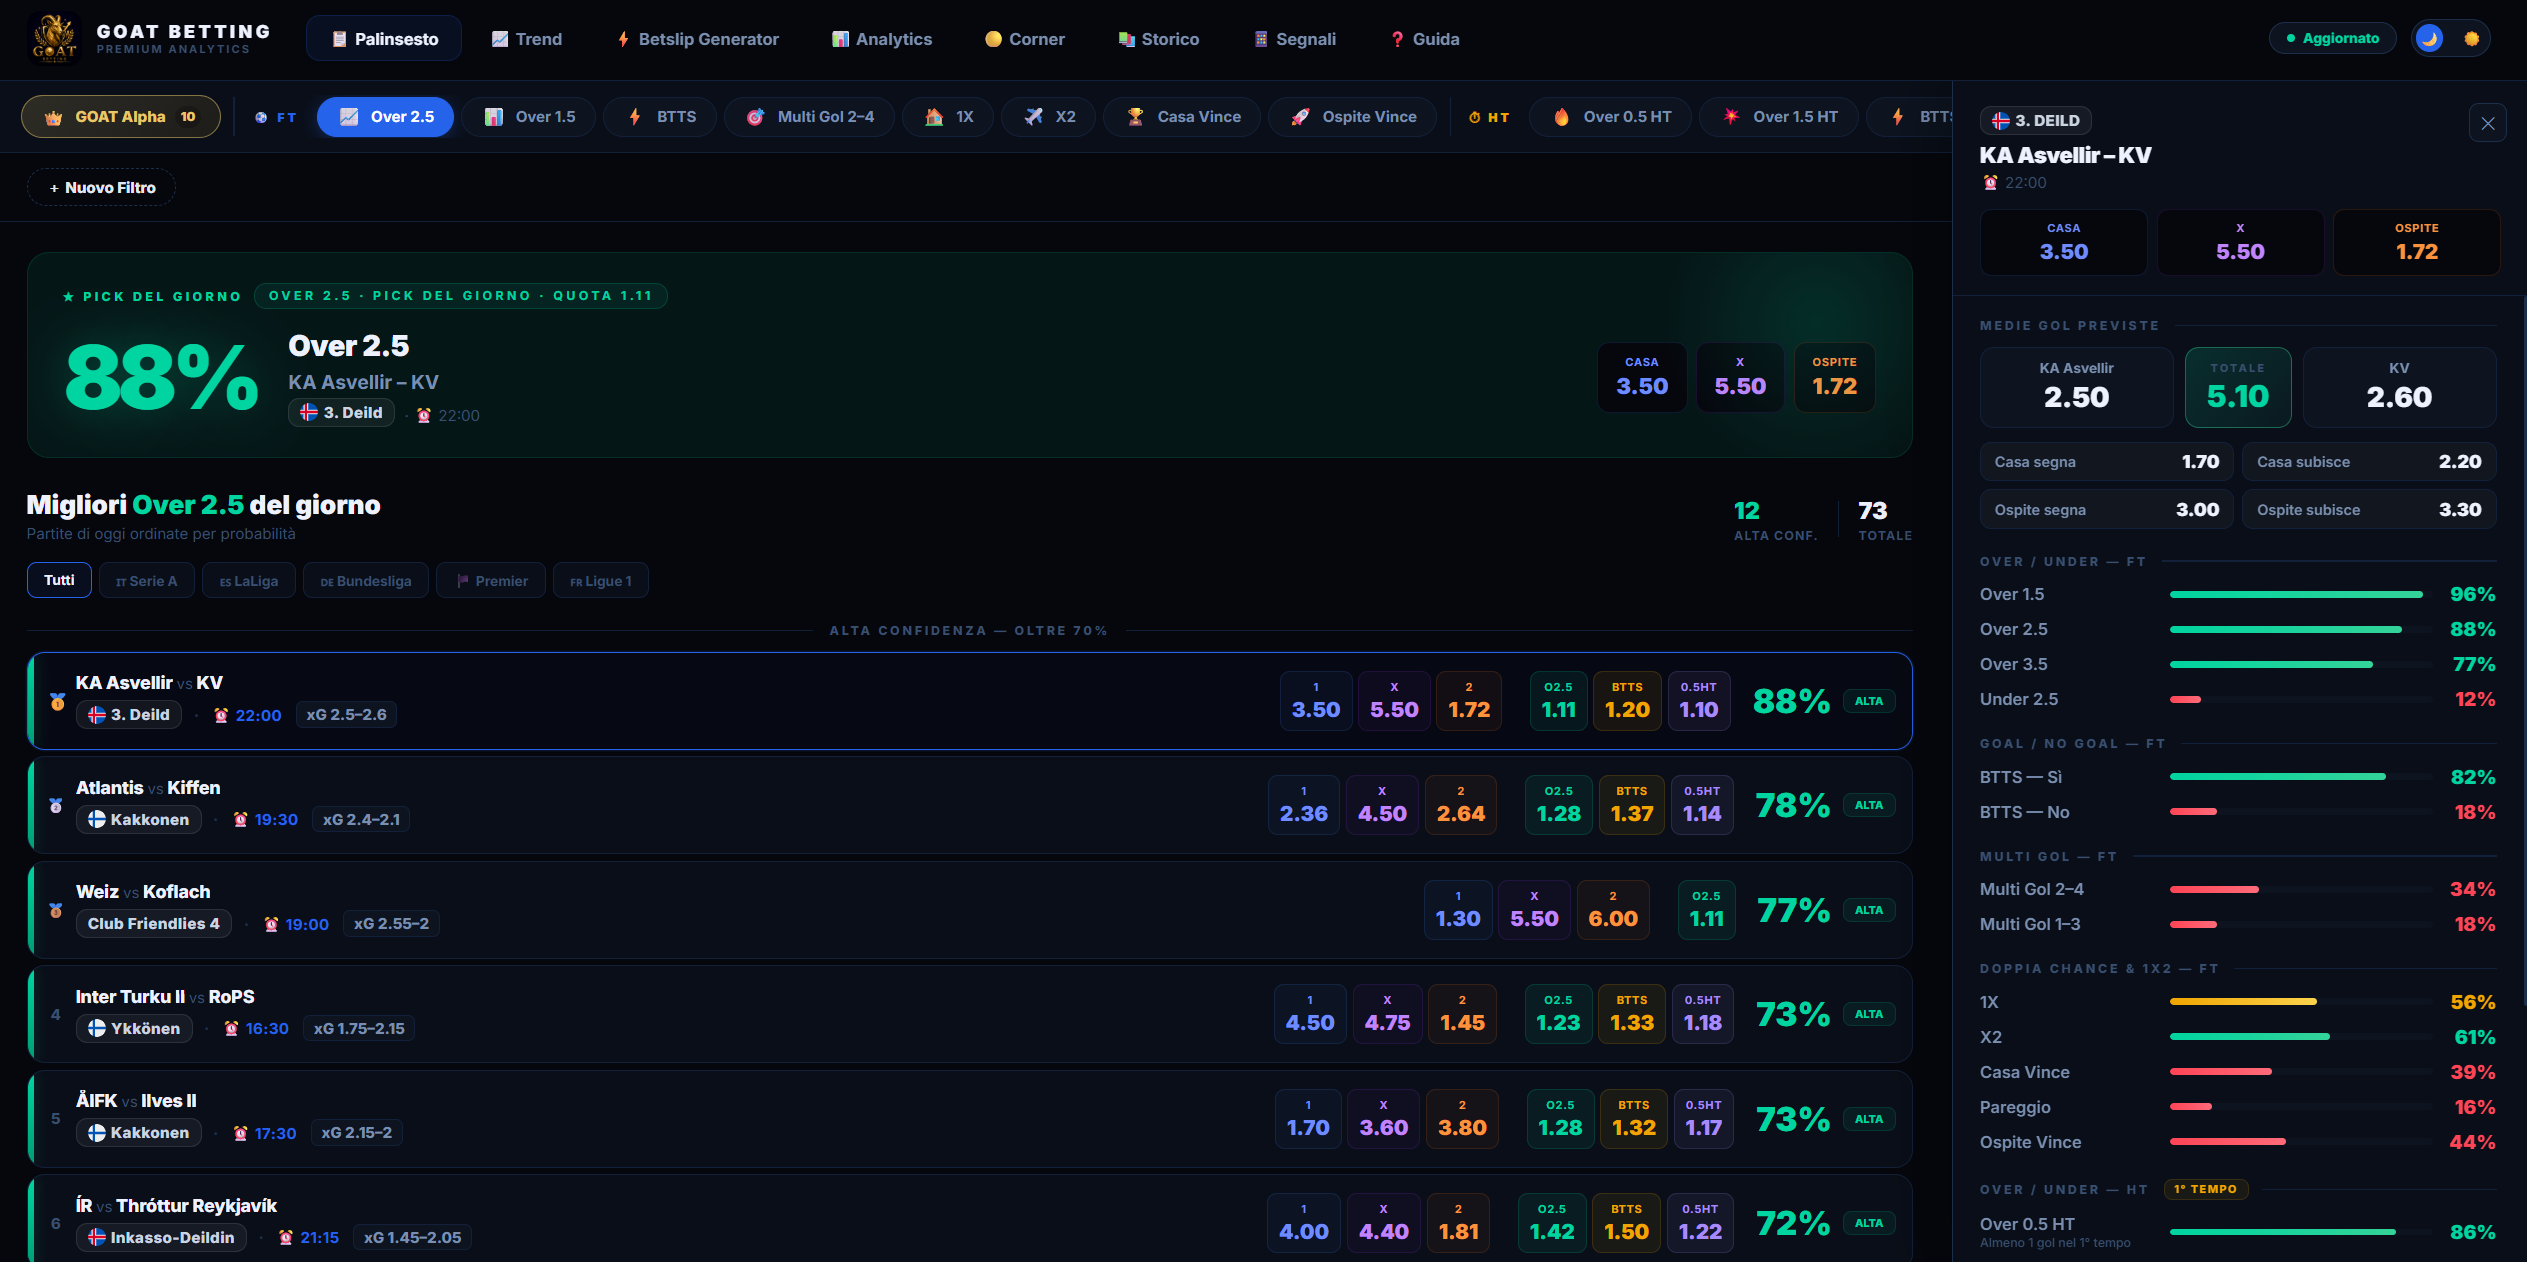Click draw odds 4.40 in ÍR row

pyautogui.click(x=1383, y=1223)
